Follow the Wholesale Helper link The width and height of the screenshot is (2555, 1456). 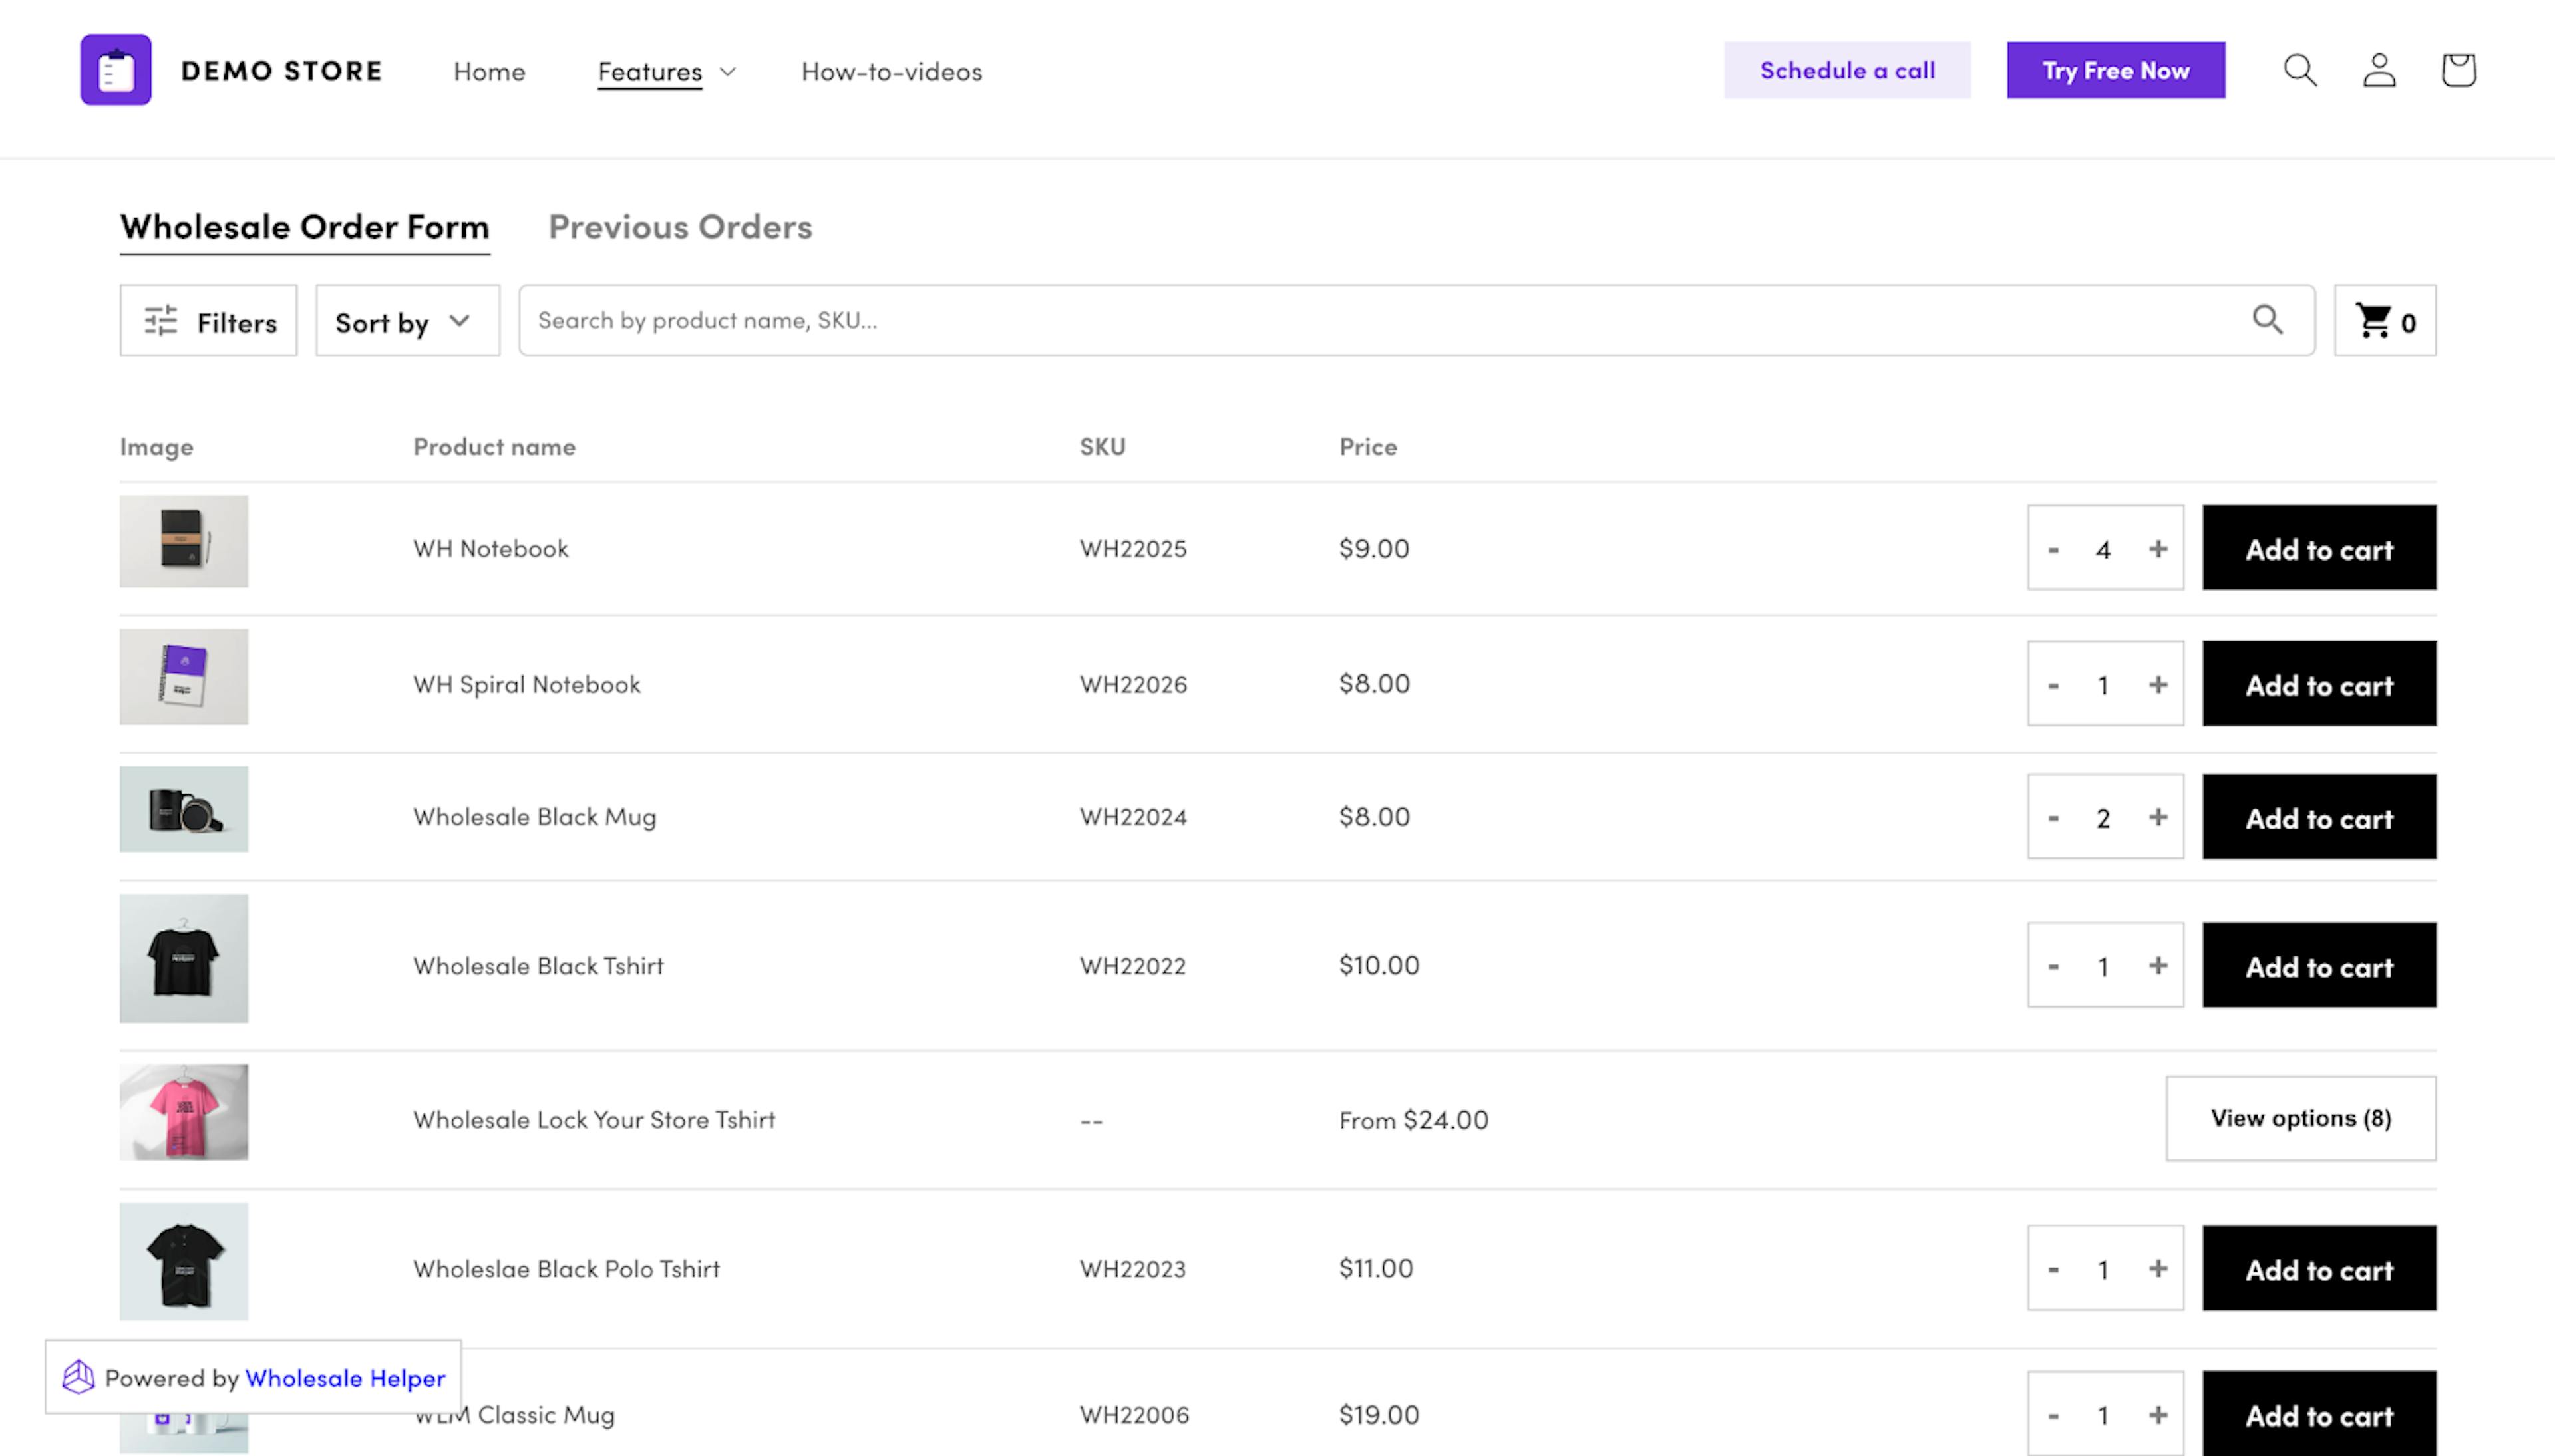[x=345, y=1378]
